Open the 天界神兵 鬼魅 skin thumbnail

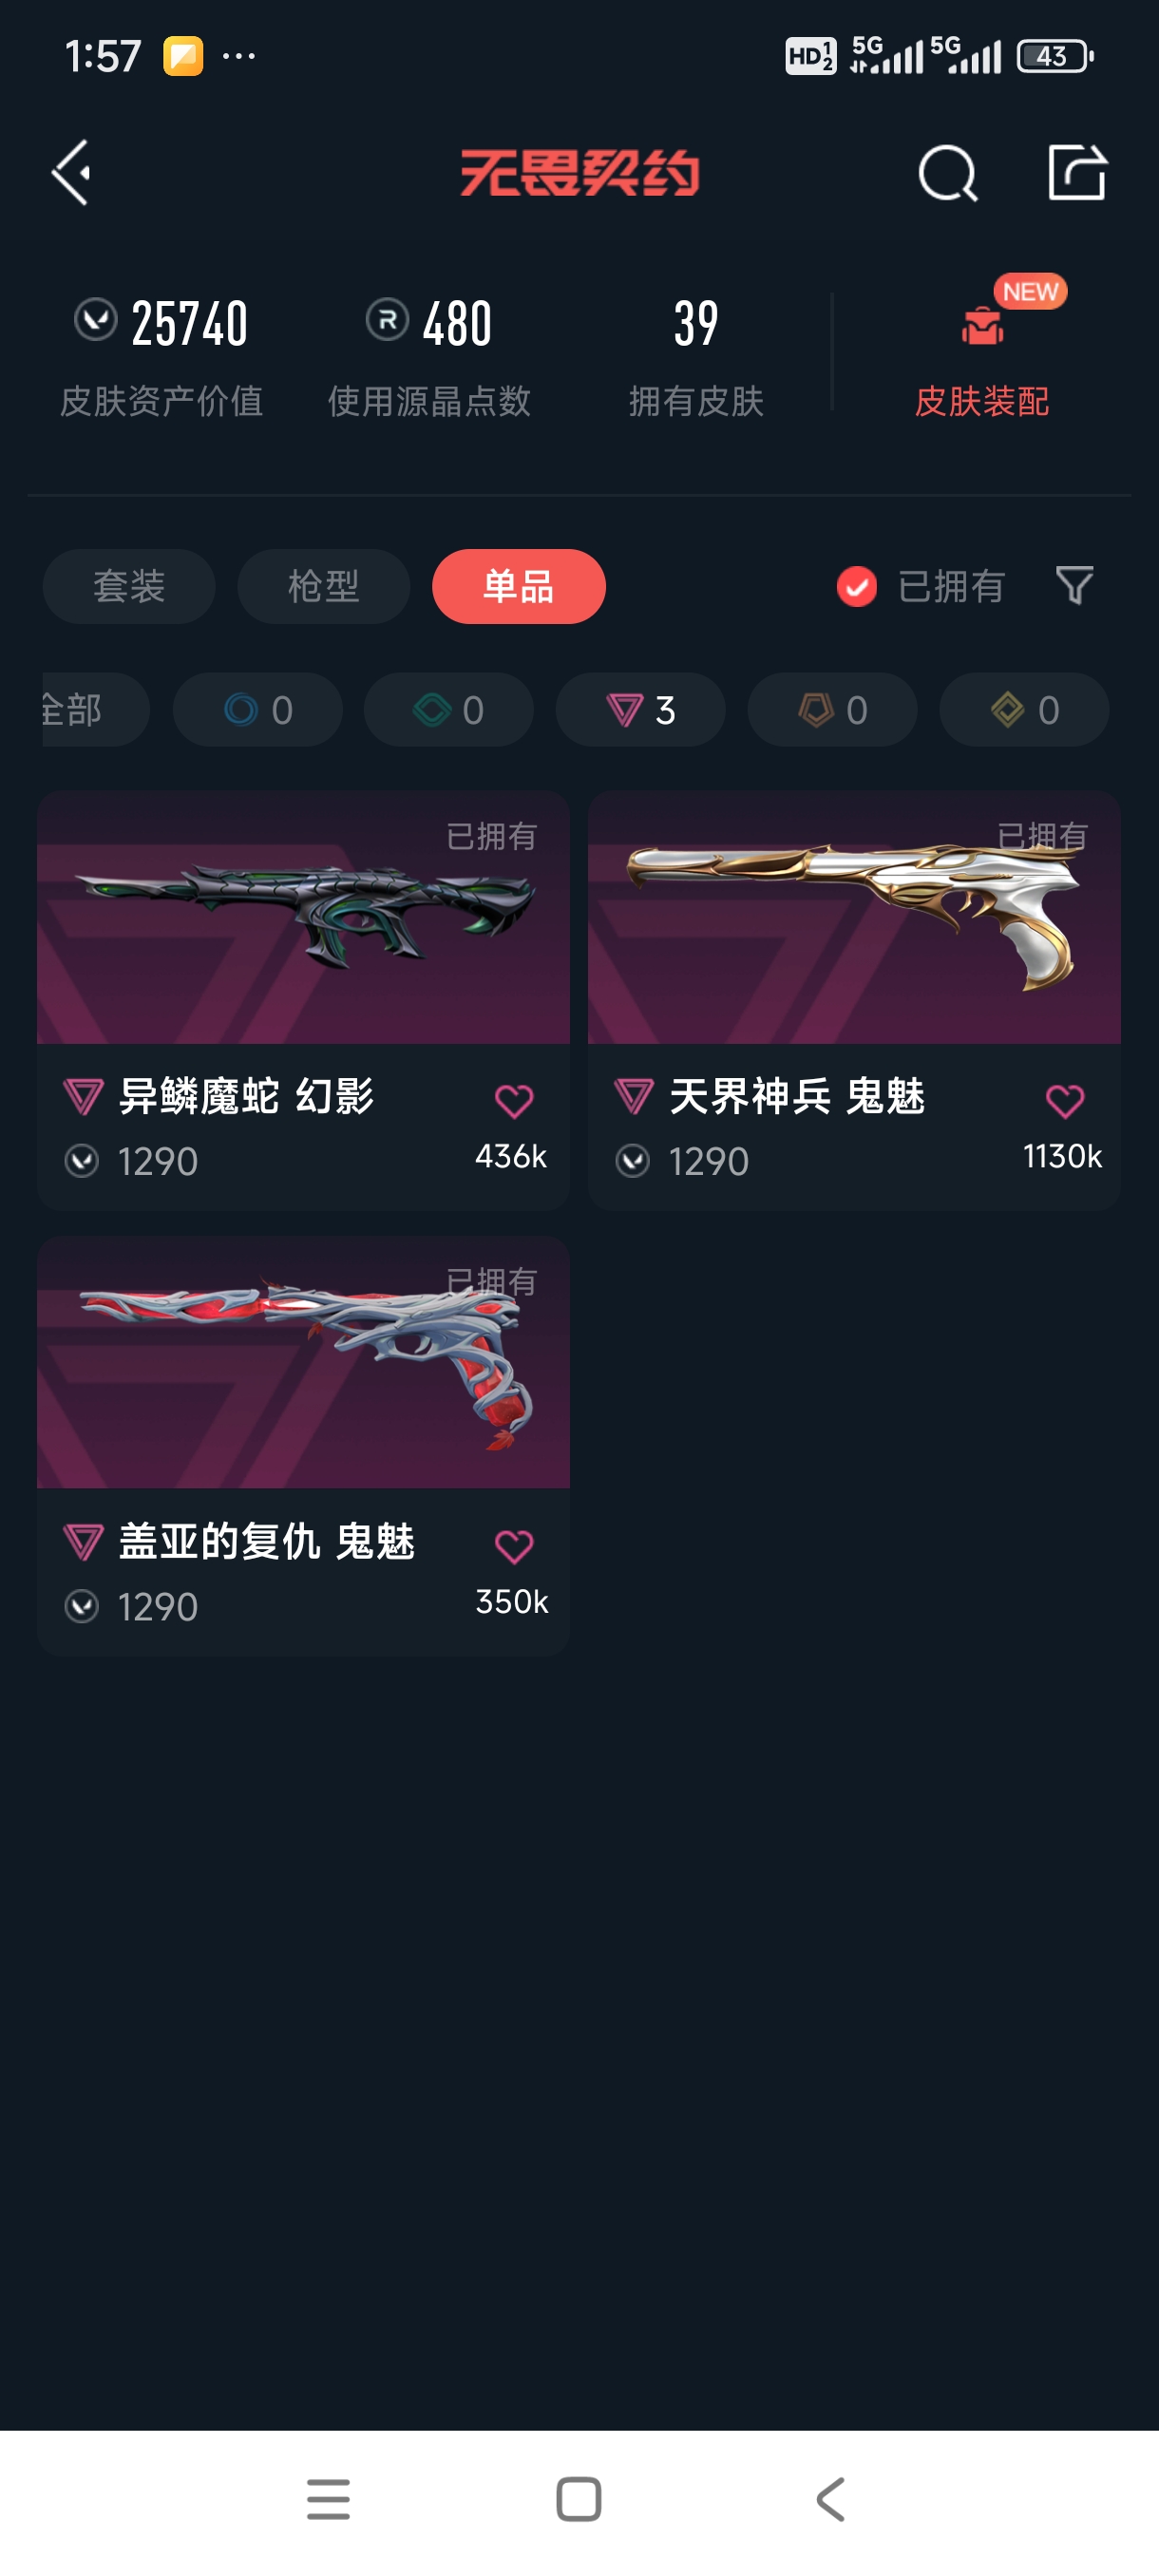point(854,917)
